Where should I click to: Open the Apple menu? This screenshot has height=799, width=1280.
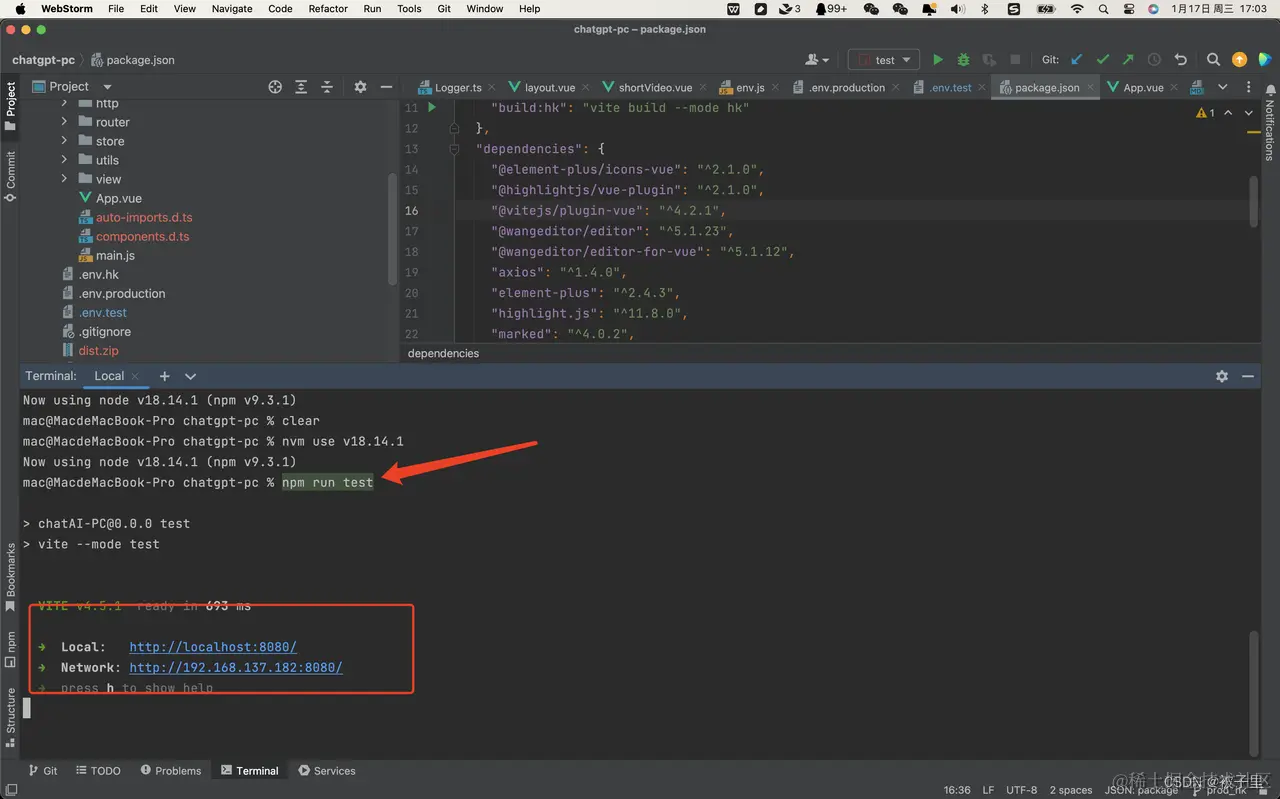(20, 9)
